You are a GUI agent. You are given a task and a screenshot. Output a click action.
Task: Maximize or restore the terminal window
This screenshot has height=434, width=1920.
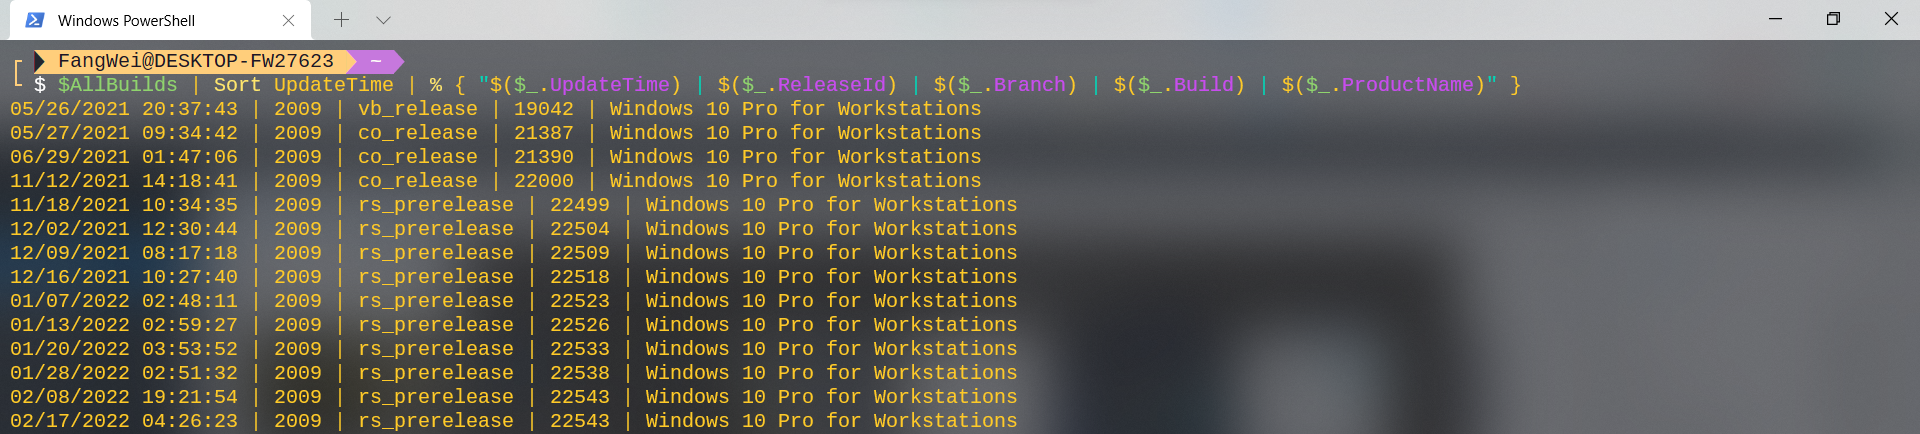coord(1833,19)
